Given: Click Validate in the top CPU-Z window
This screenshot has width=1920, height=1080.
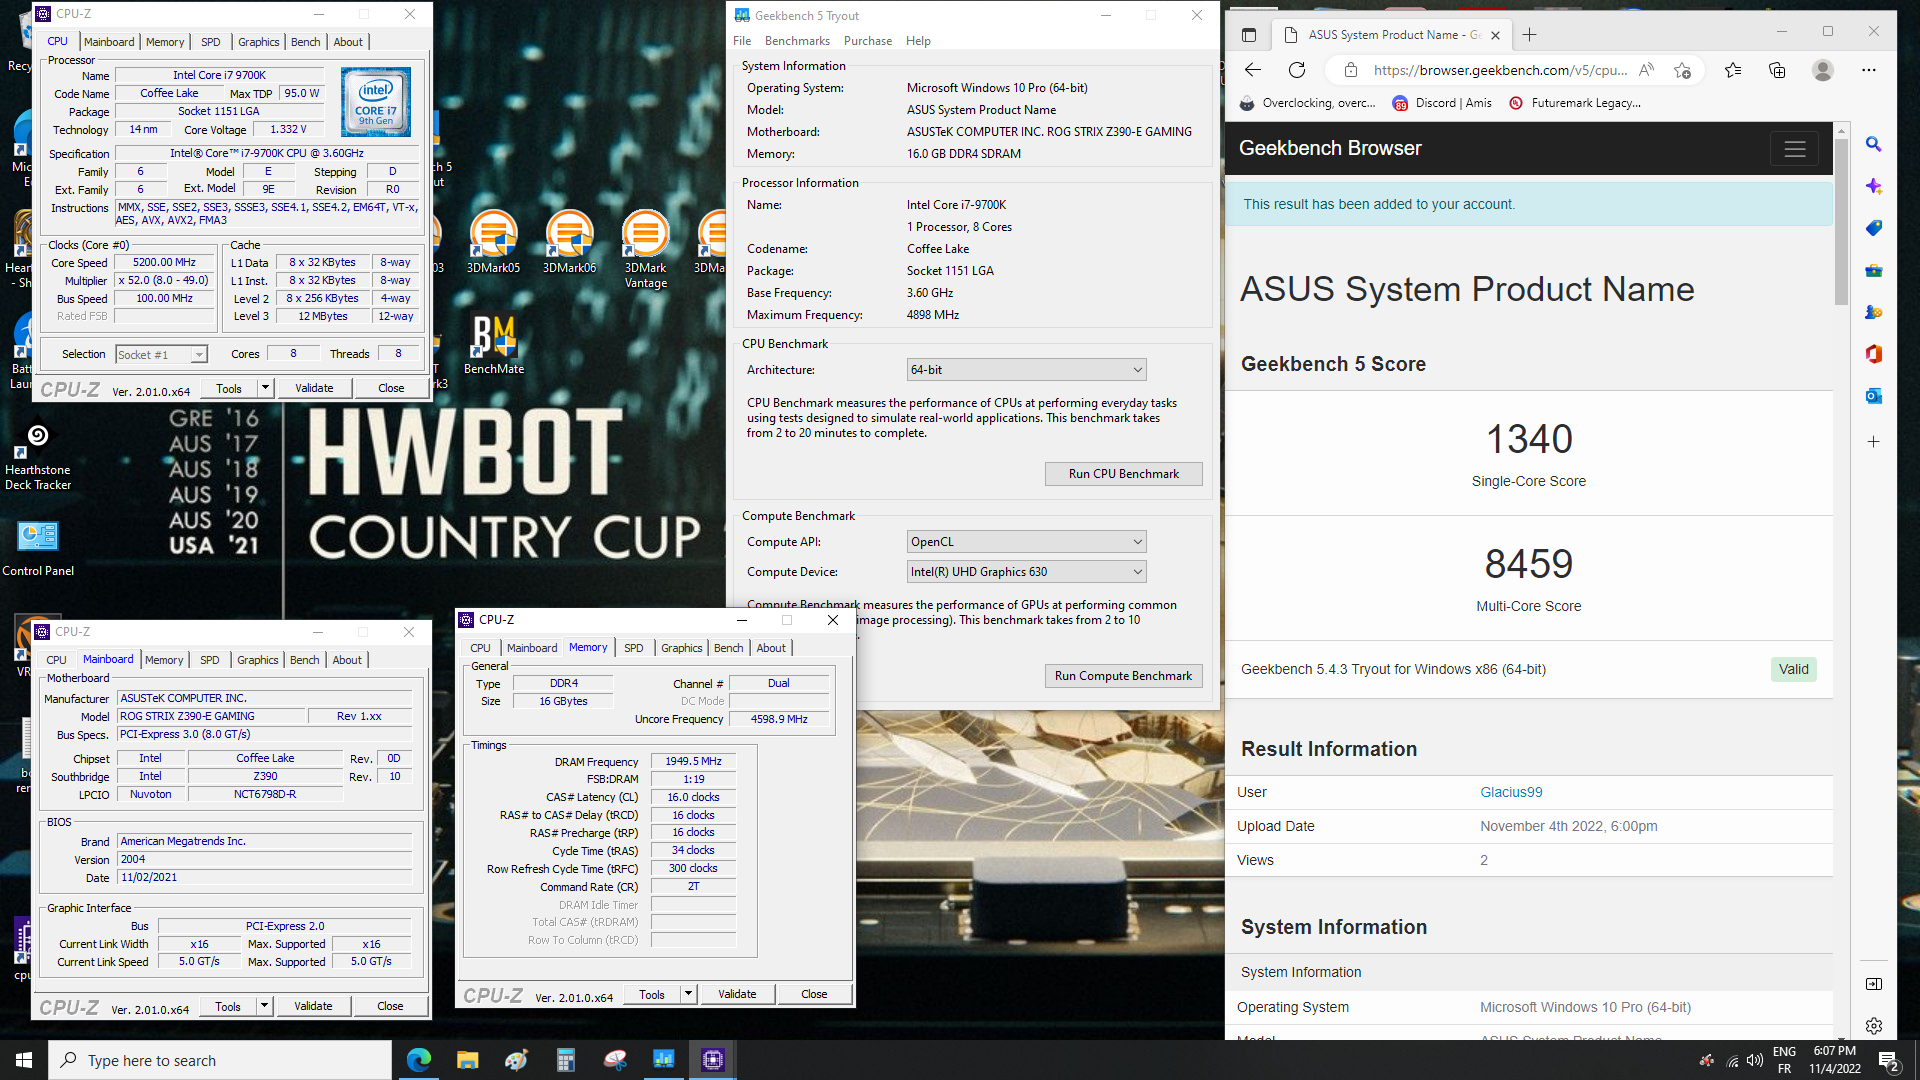Looking at the screenshot, I should (314, 388).
